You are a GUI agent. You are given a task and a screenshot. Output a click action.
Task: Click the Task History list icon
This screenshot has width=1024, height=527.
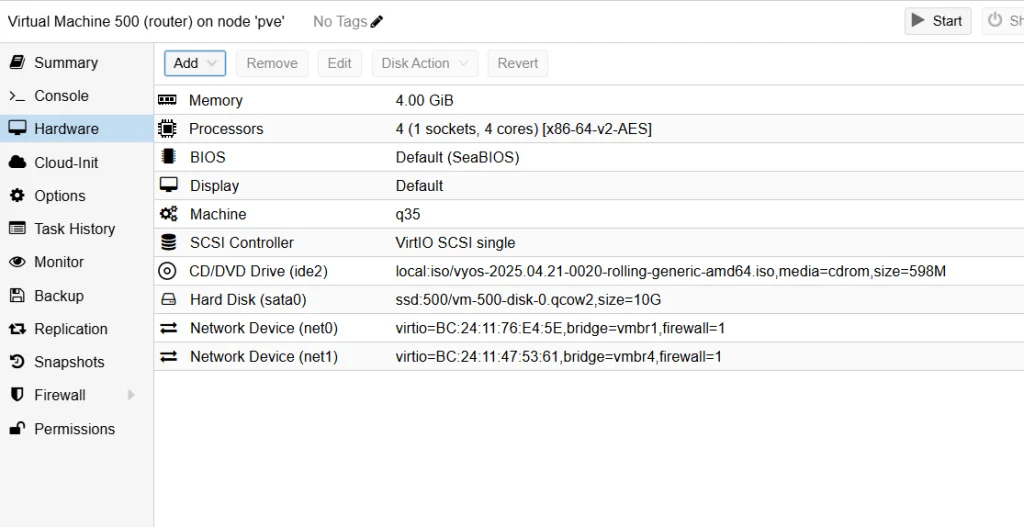(x=17, y=229)
